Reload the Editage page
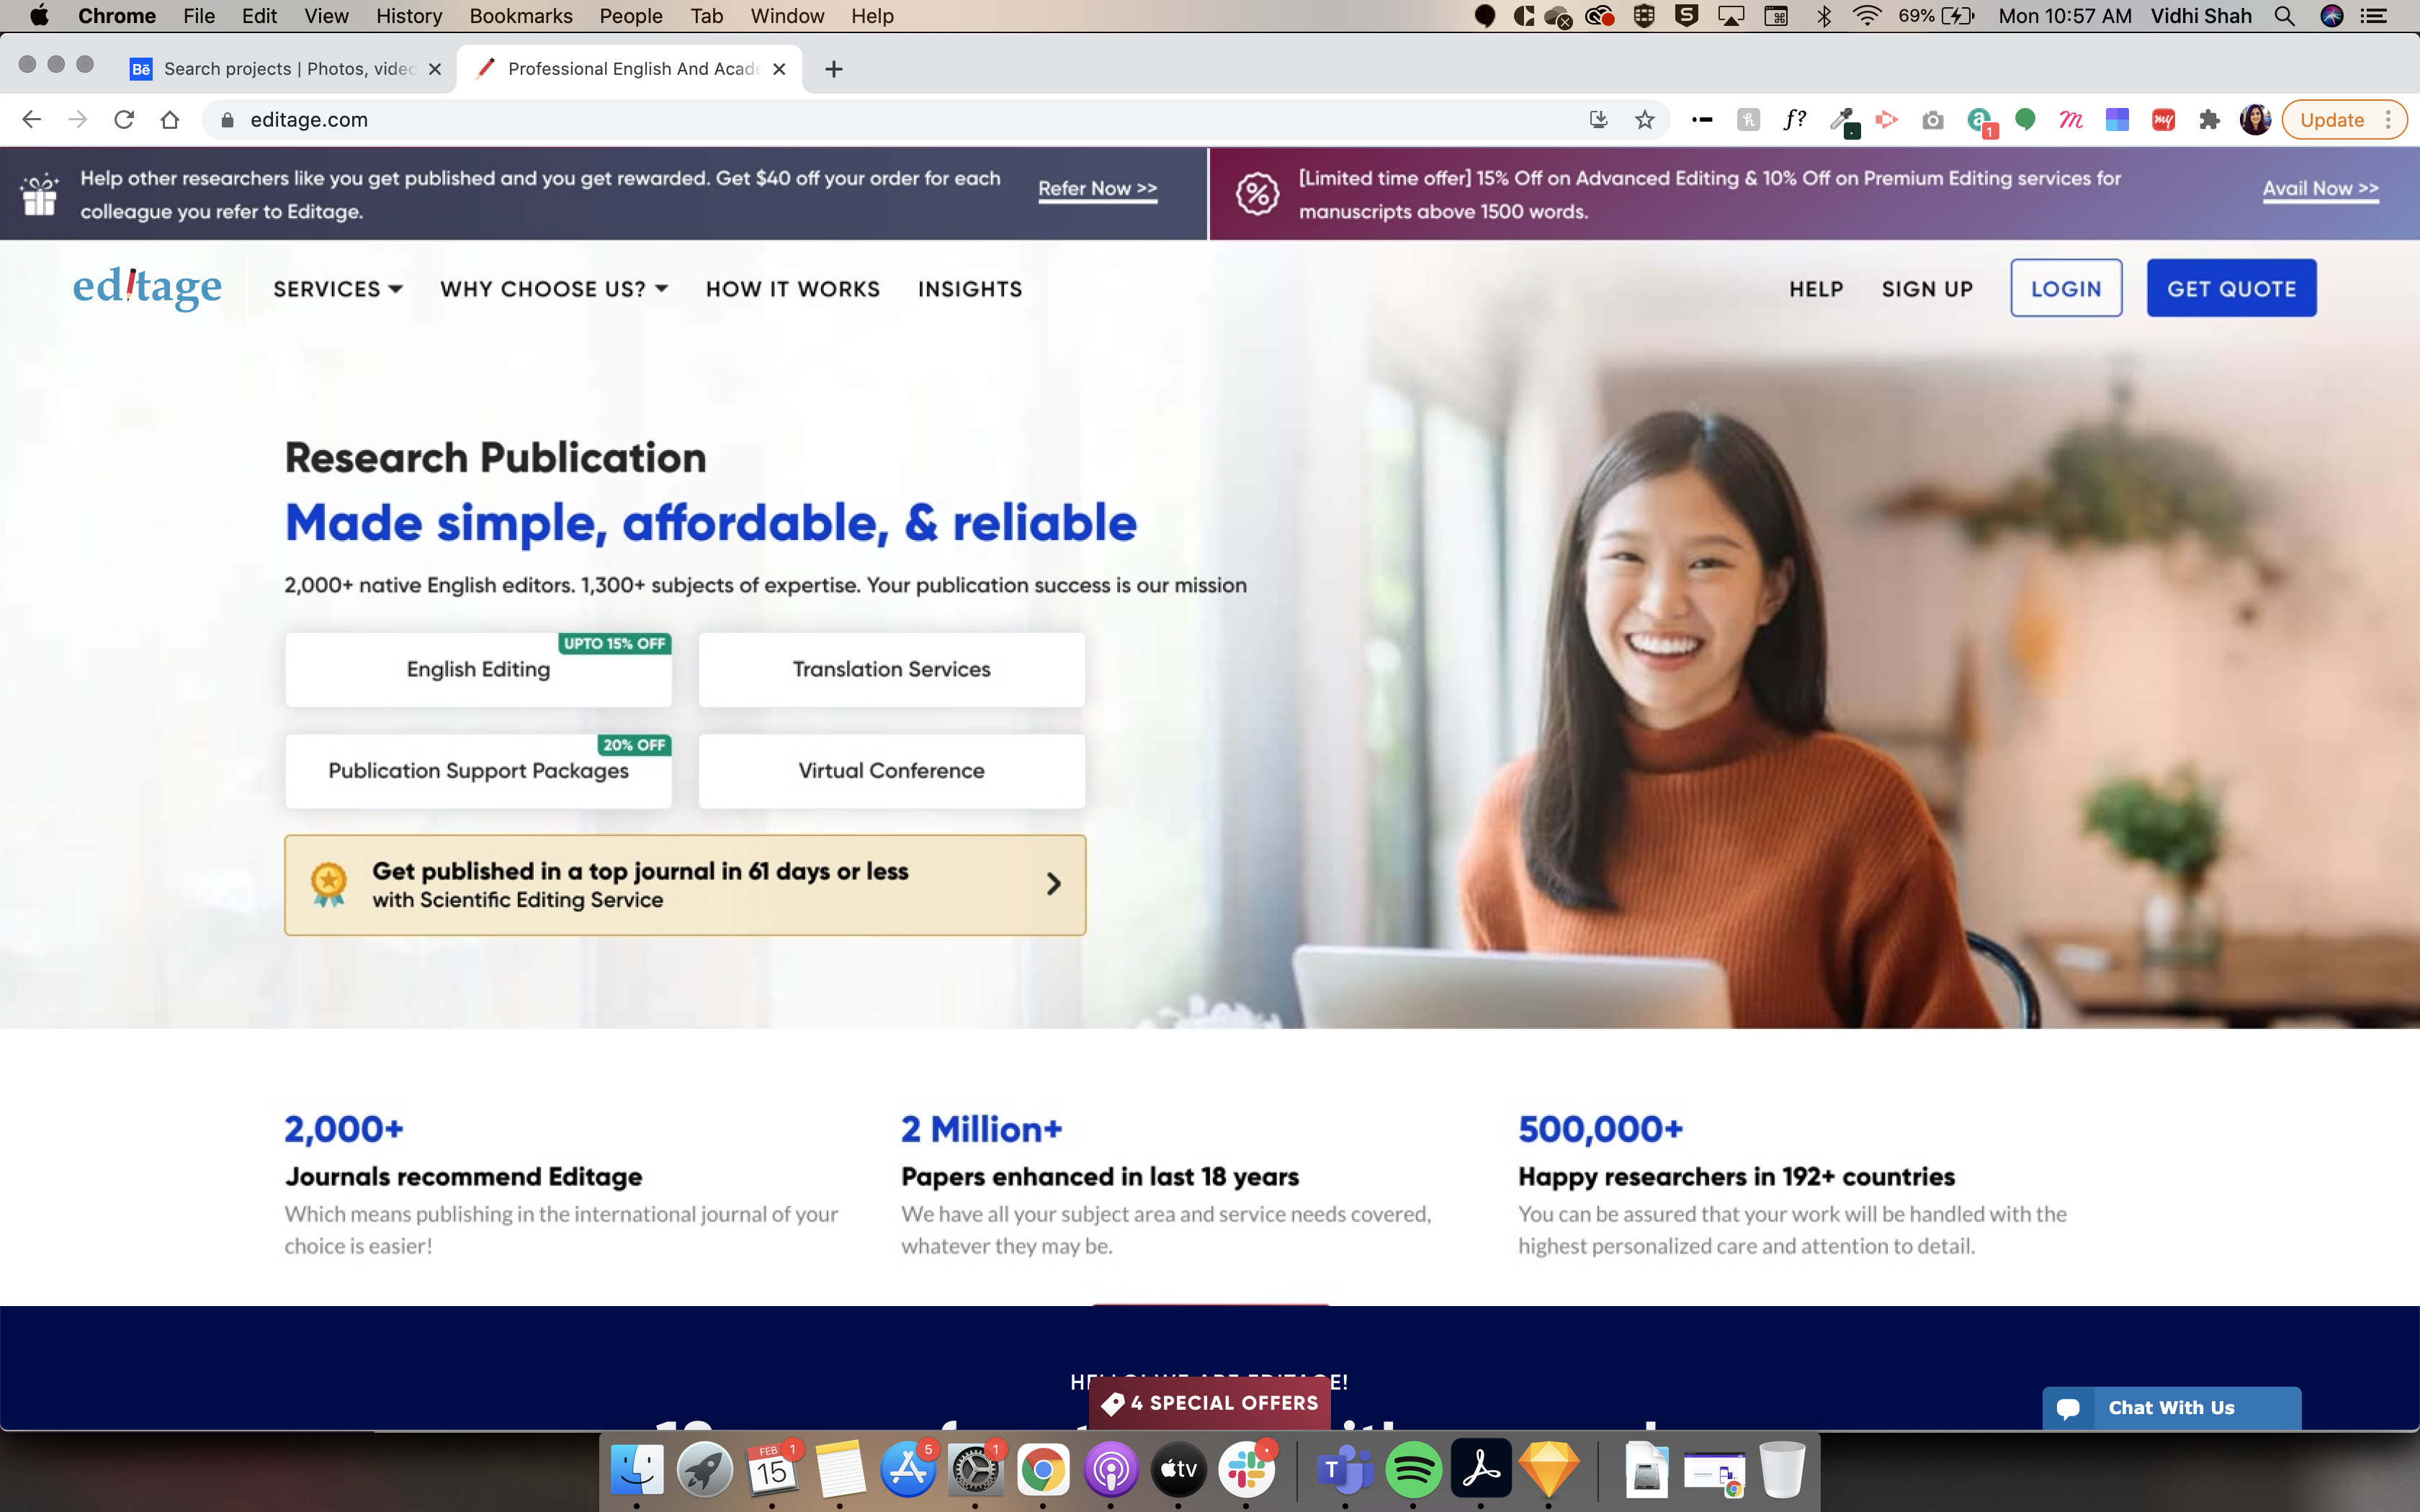The height and width of the screenshot is (1512, 2420). tap(124, 120)
